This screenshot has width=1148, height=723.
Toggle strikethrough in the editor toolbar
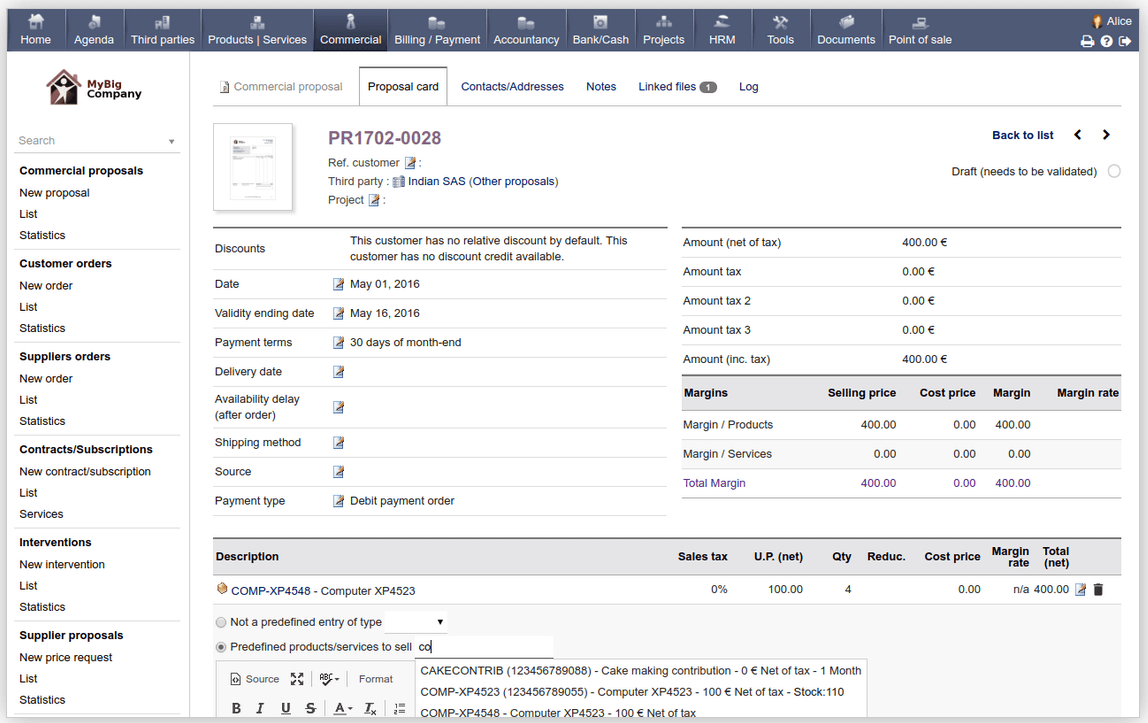[x=310, y=708]
